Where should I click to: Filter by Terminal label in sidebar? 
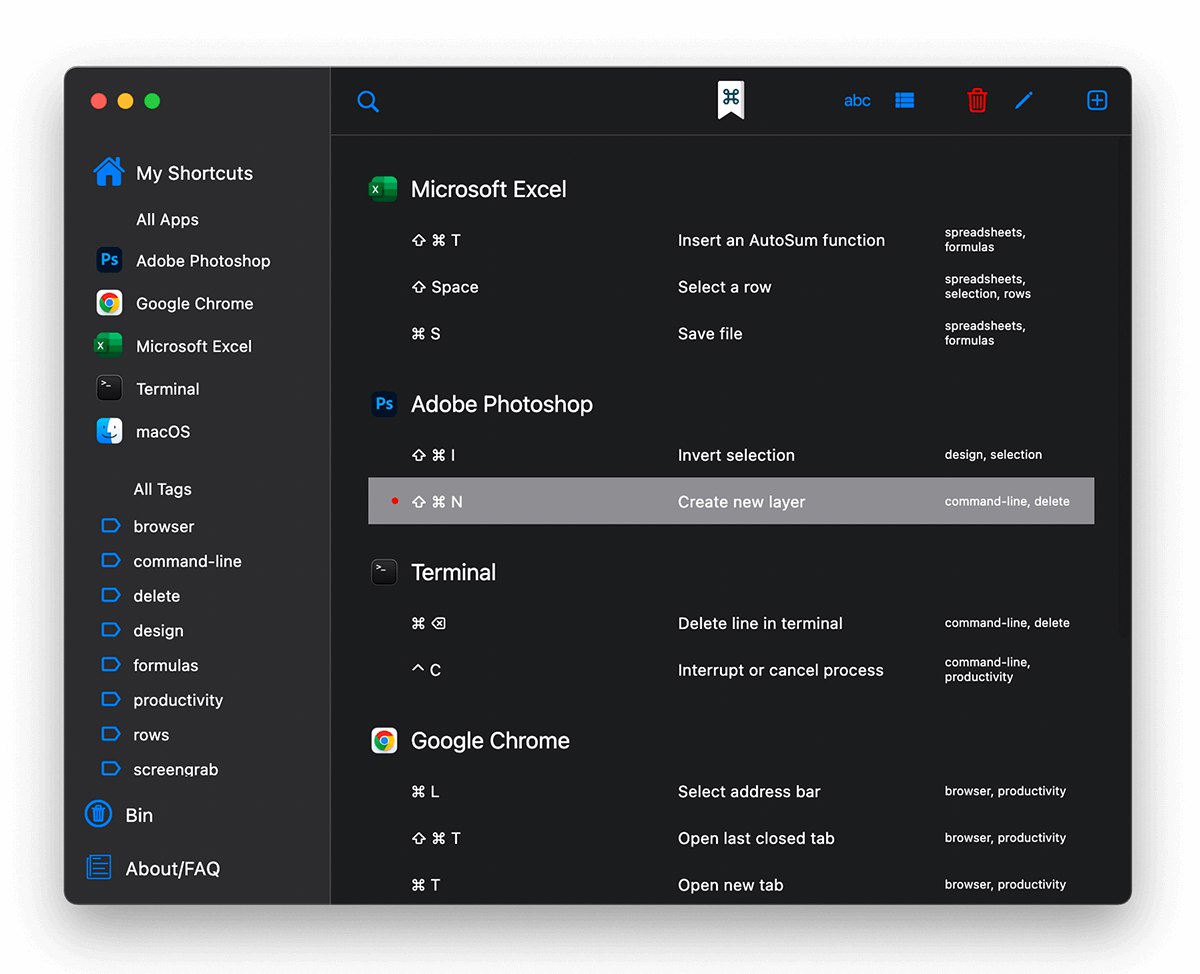[x=168, y=389]
